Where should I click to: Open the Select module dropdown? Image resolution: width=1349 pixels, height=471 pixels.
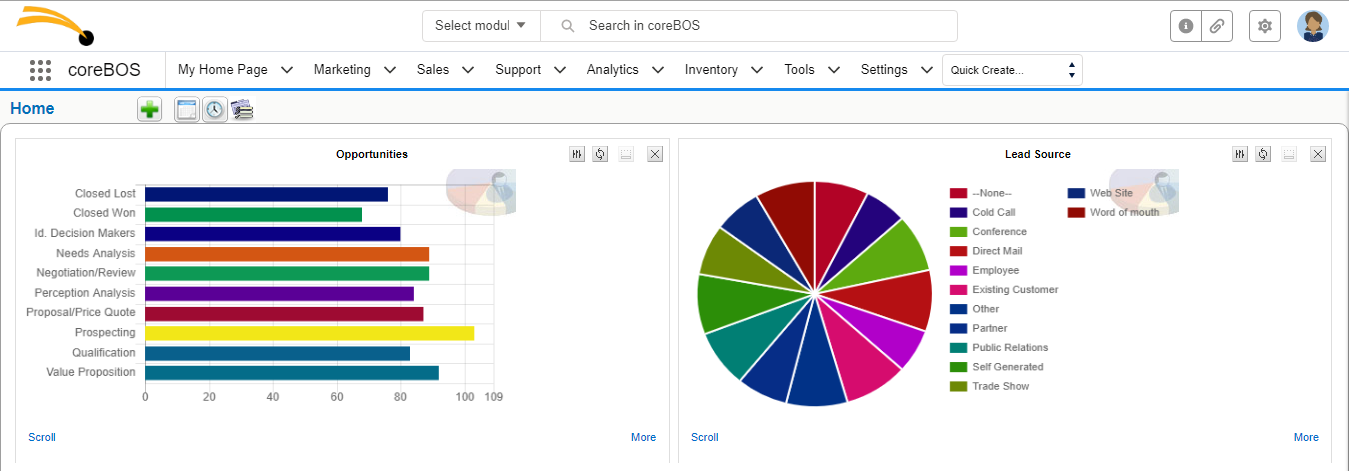pos(481,26)
